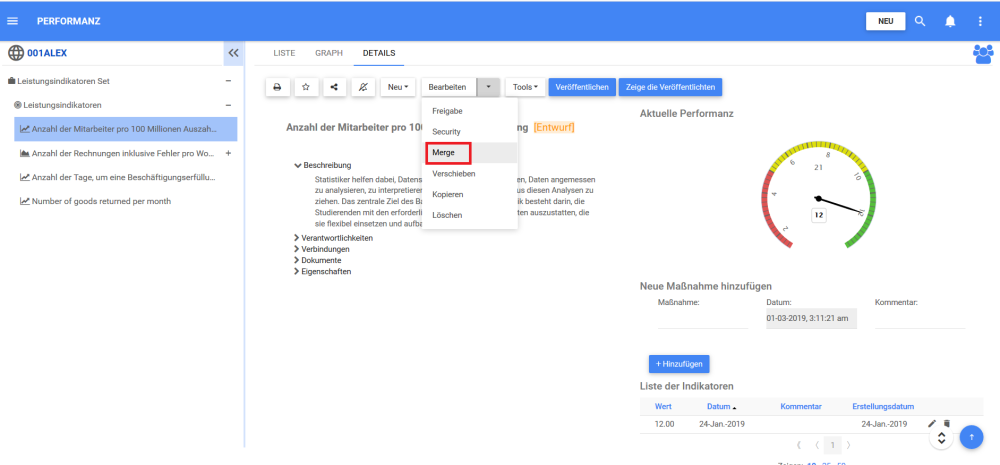Click the [Entwurf] status label
The image size is (1000, 465).
(x=554, y=128)
